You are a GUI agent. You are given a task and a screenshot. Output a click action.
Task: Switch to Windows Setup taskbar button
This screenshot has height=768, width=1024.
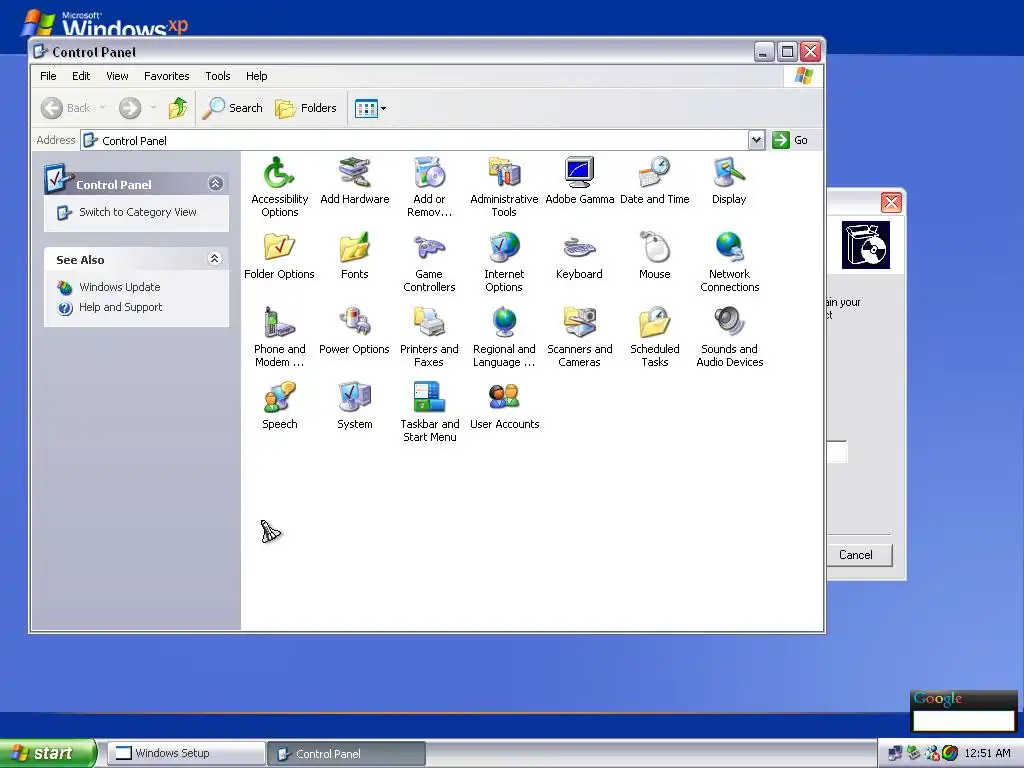tap(186, 753)
